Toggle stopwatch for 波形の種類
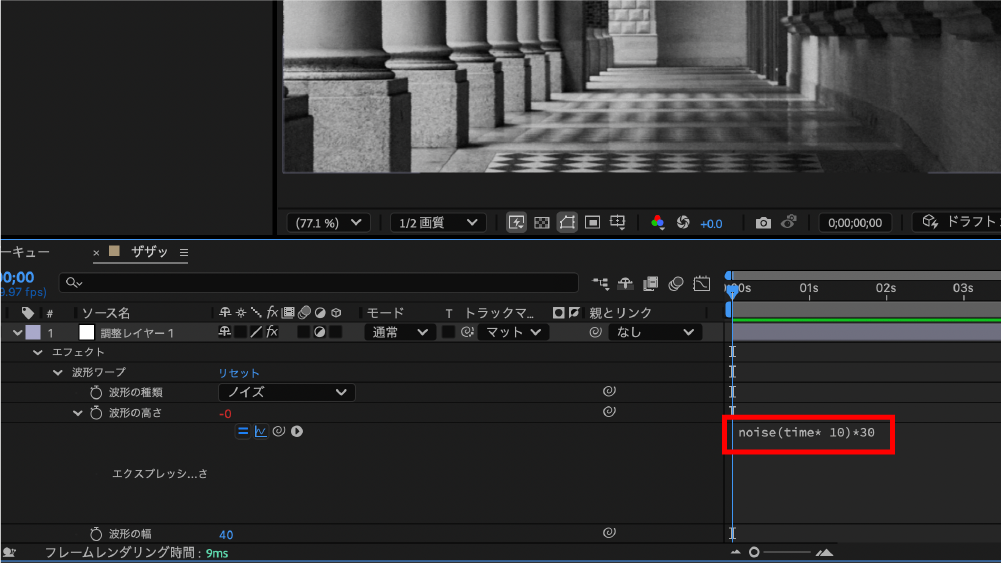Image resolution: width=1001 pixels, height=563 pixels. pyautogui.click(x=96, y=393)
